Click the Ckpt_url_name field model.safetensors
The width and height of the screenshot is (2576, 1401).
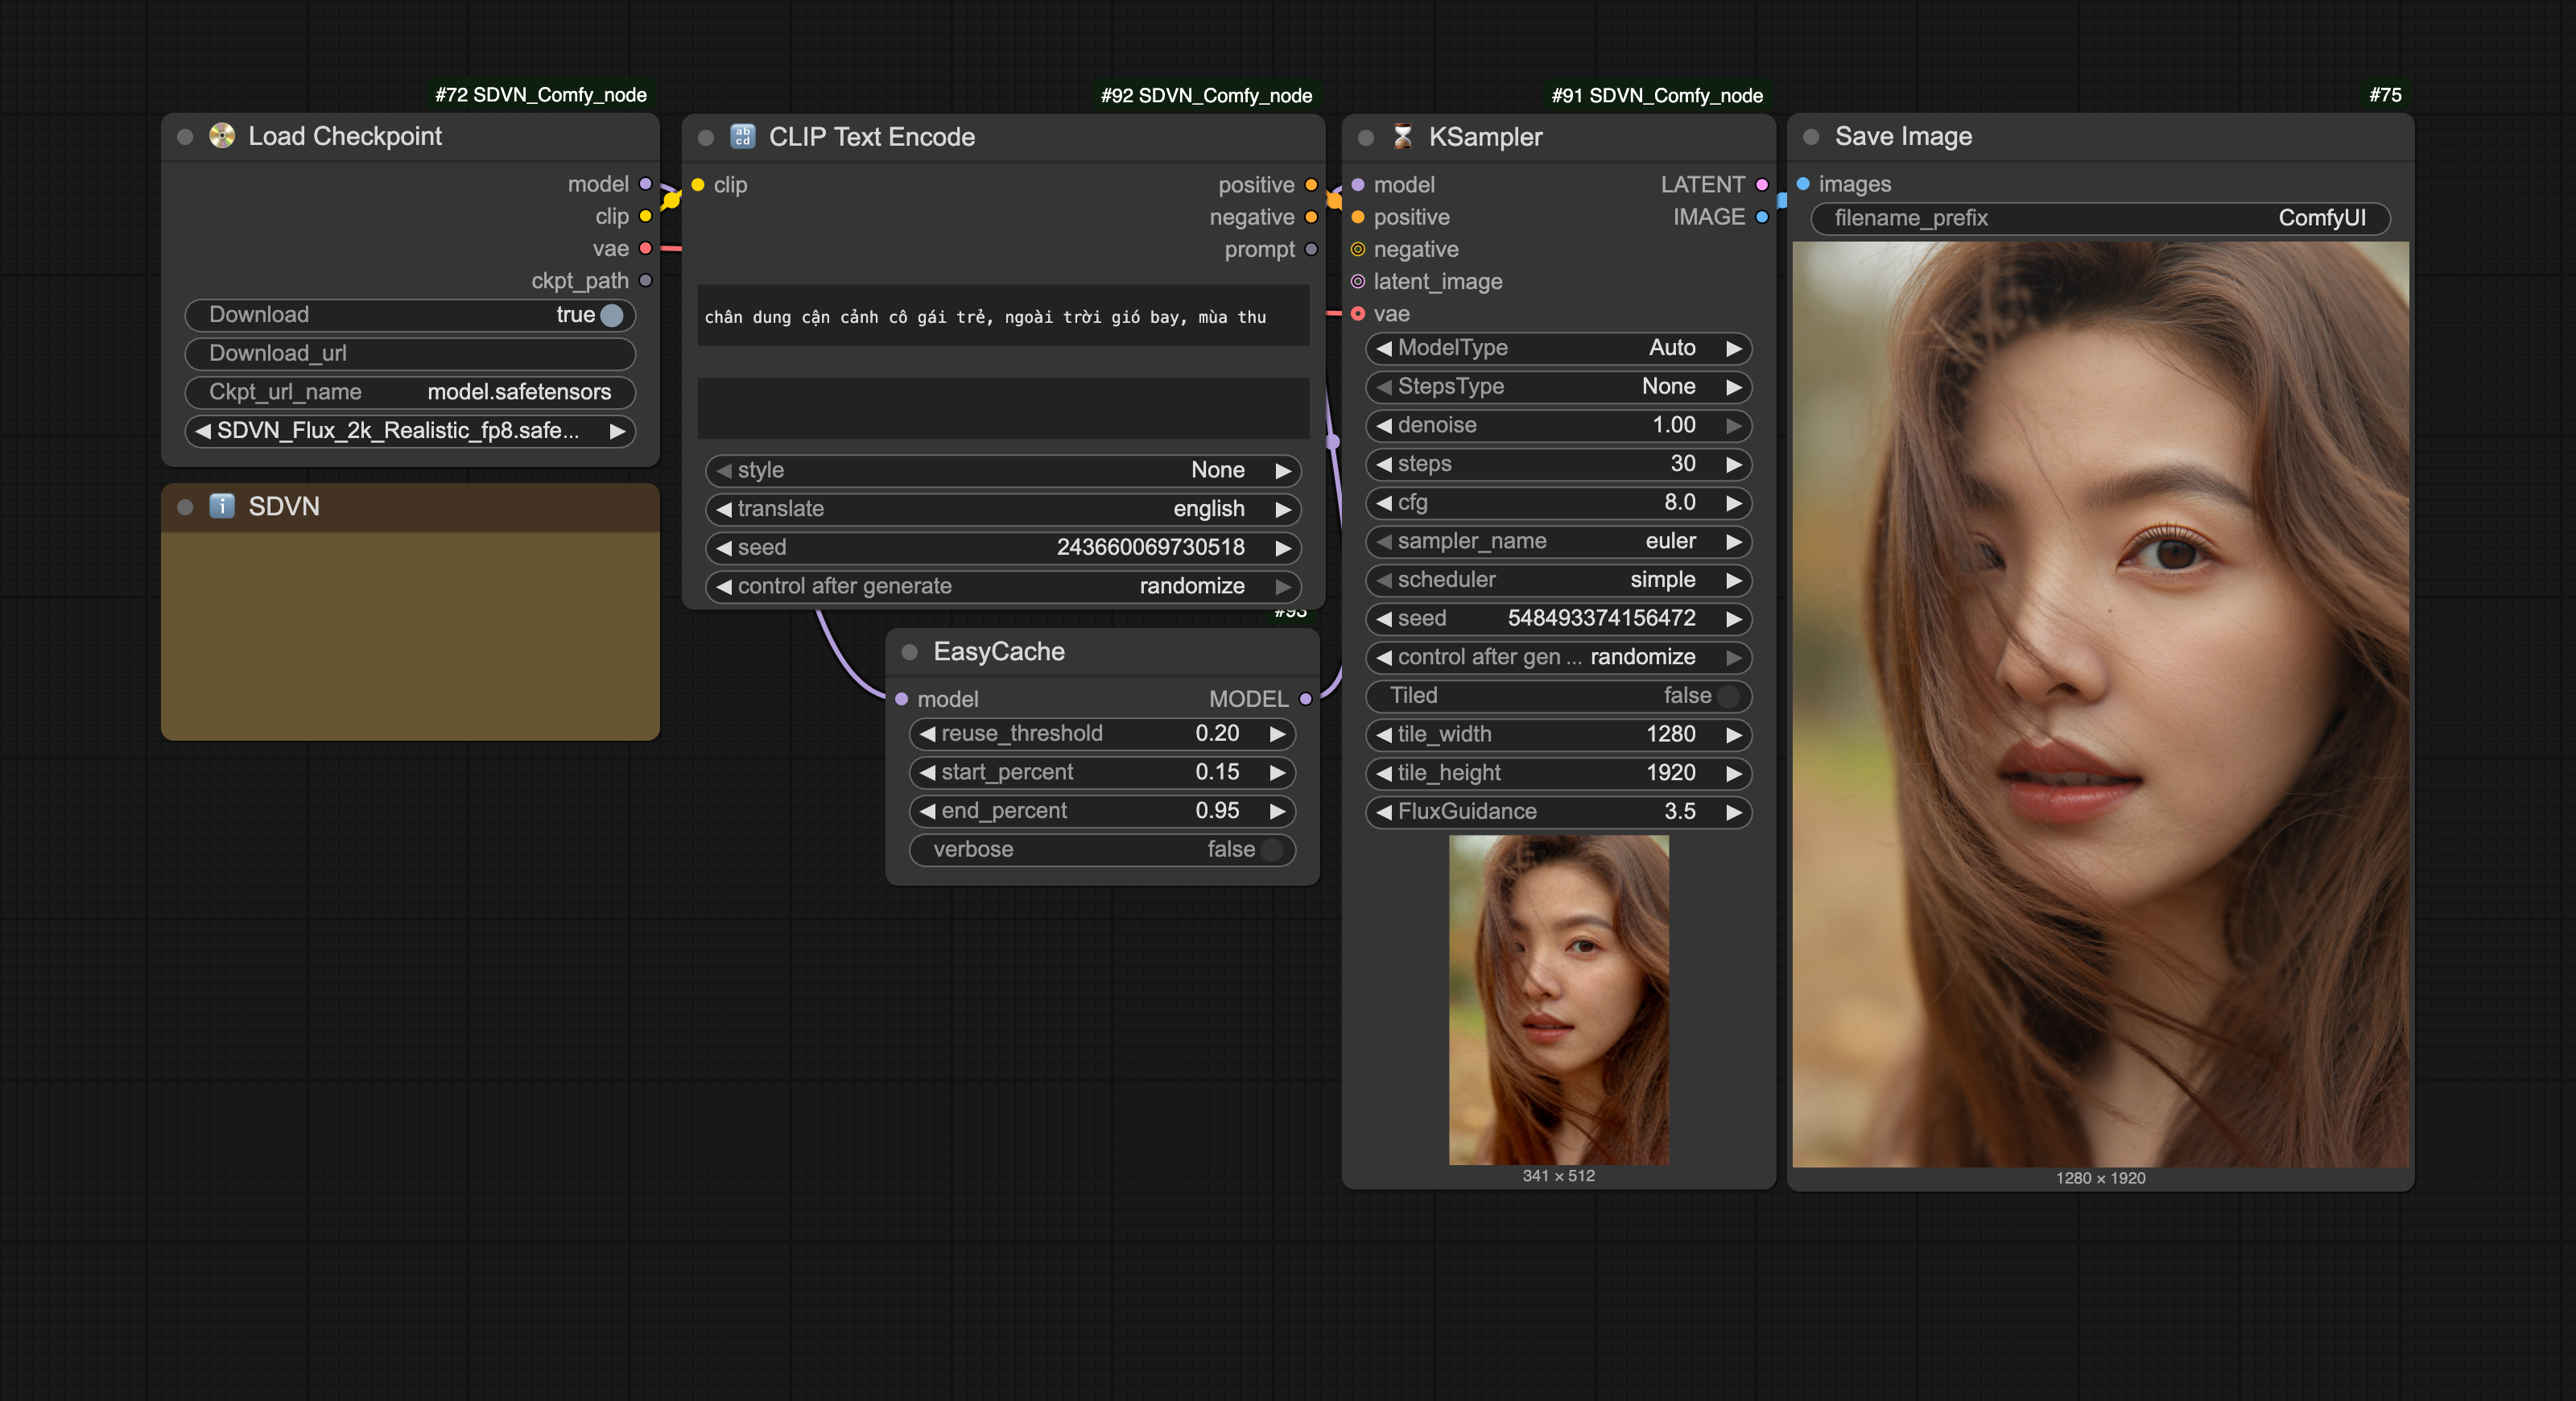point(411,392)
